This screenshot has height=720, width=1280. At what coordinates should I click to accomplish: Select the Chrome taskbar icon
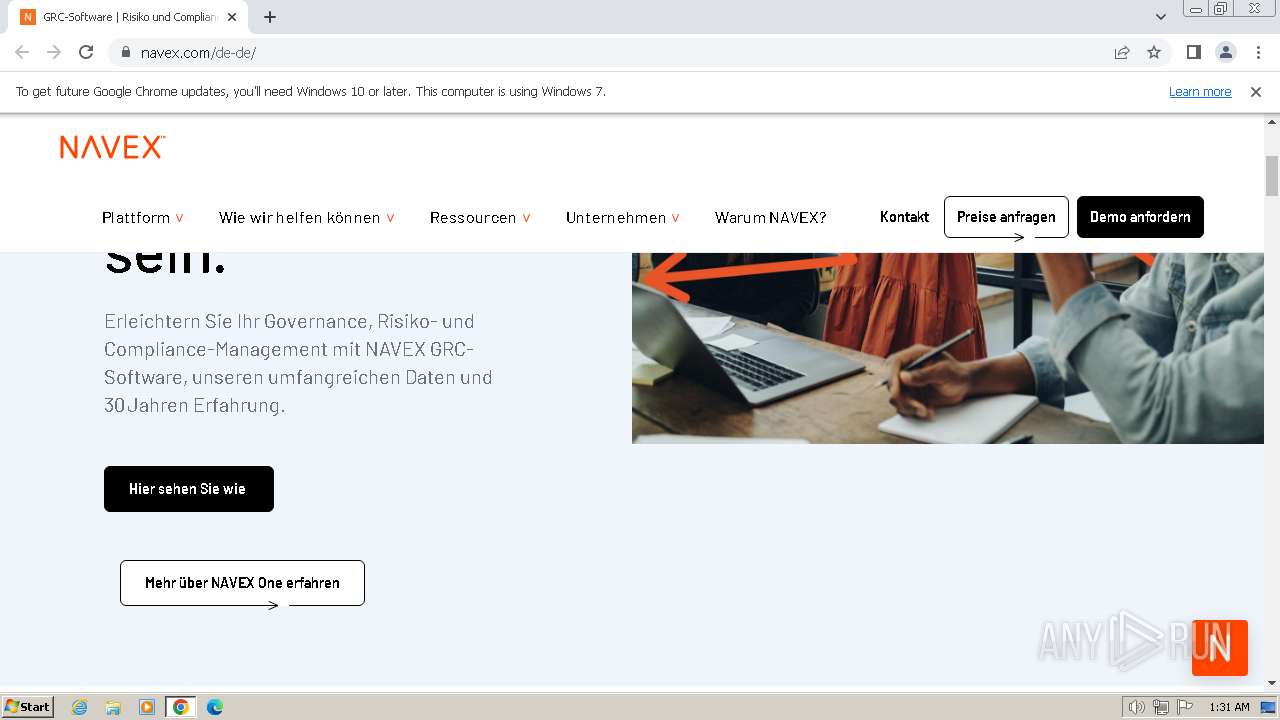pos(181,707)
